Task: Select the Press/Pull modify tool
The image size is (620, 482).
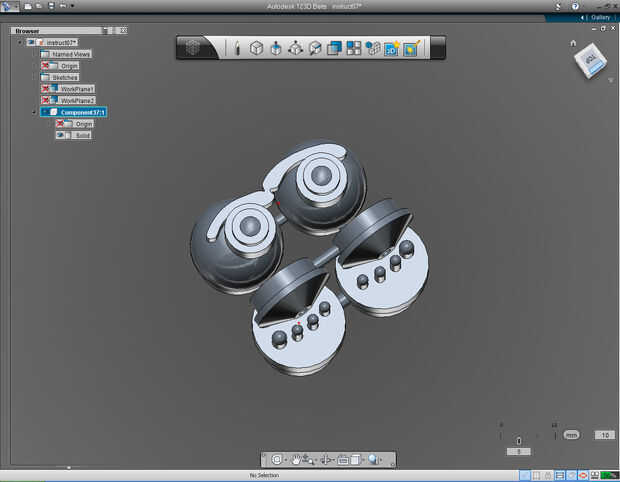Action: pos(276,48)
